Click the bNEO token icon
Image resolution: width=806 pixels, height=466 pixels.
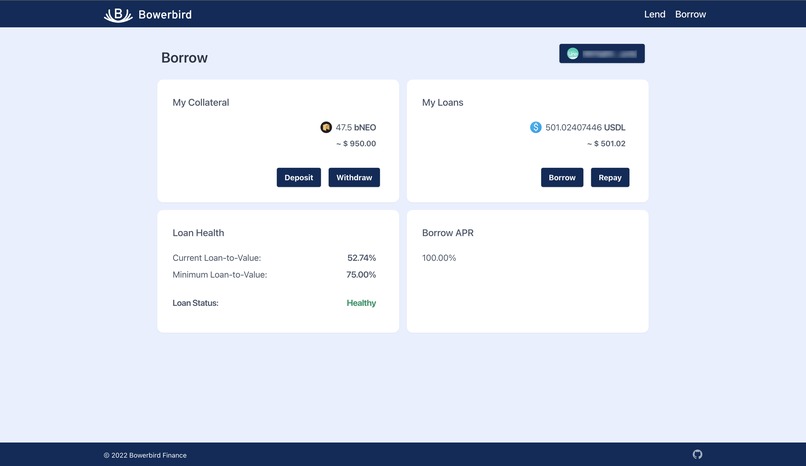click(326, 127)
